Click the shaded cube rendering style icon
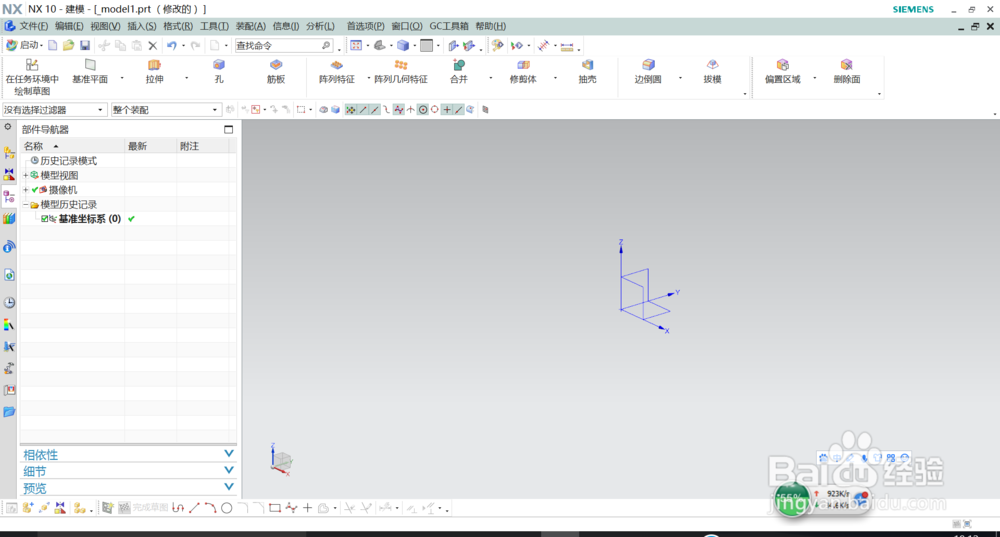1000x537 pixels. coord(403,45)
